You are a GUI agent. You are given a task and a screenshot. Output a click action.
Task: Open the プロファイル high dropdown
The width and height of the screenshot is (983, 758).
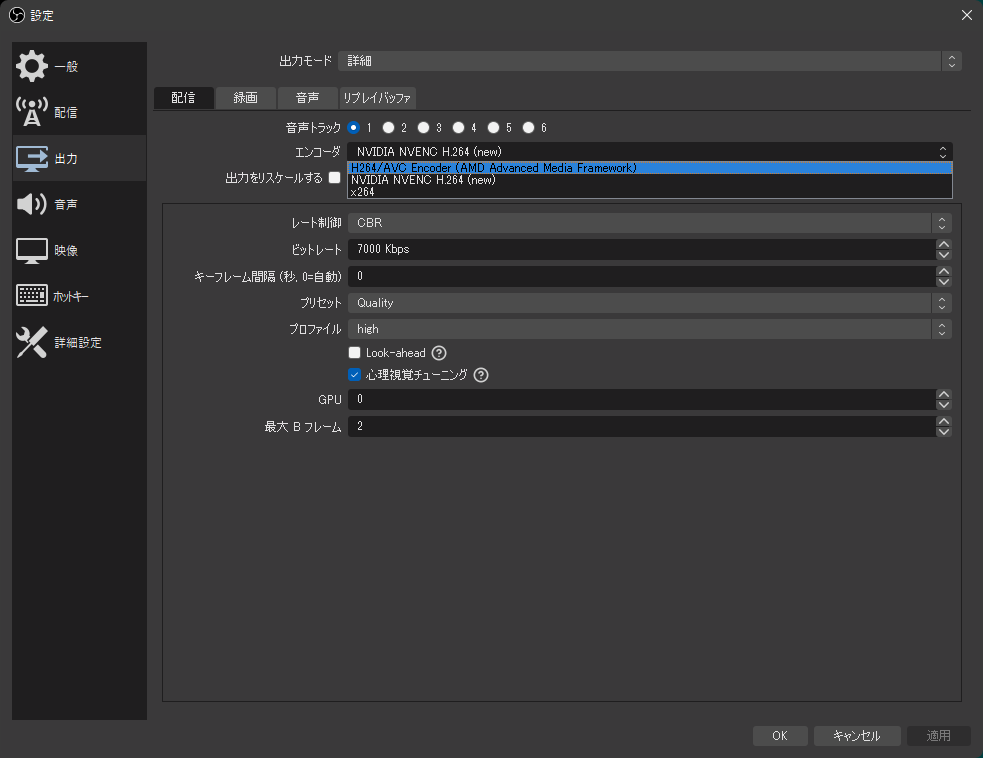pyautogui.click(x=650, y=329)
